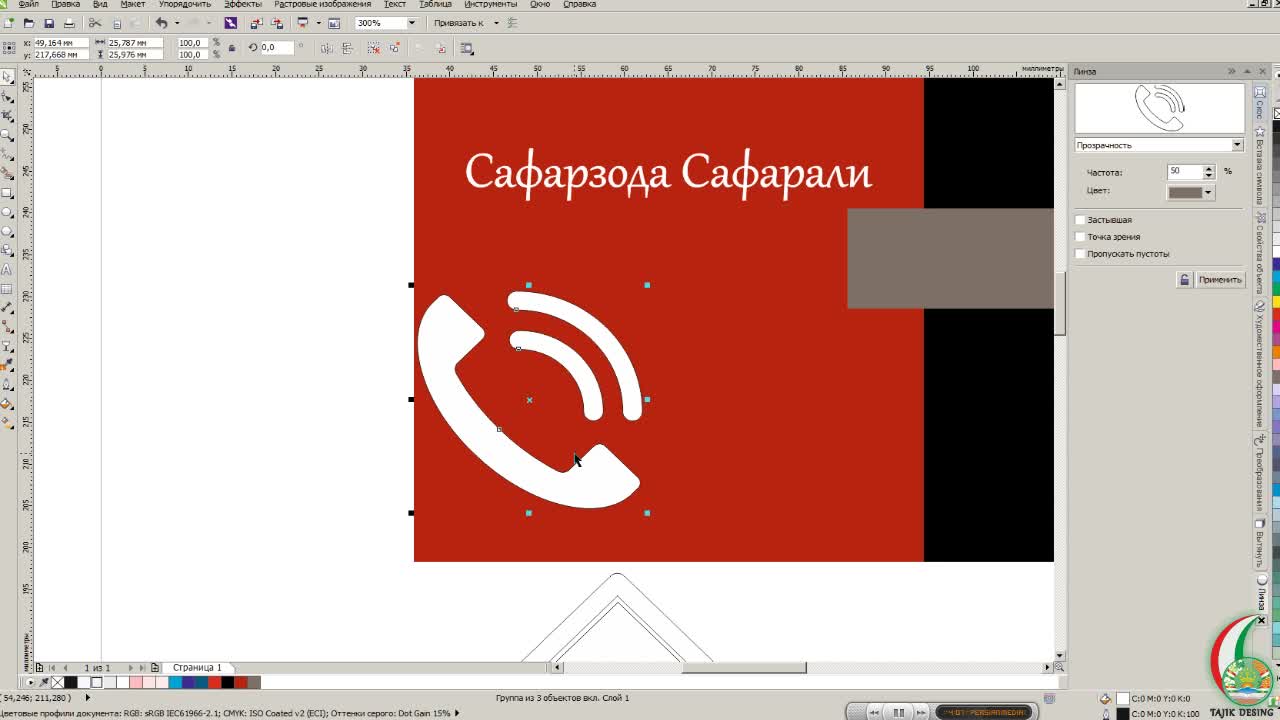The height and width of the screenshot is (720, 1280).
Task: Open the Правка menu
Action: pos(65,4)
